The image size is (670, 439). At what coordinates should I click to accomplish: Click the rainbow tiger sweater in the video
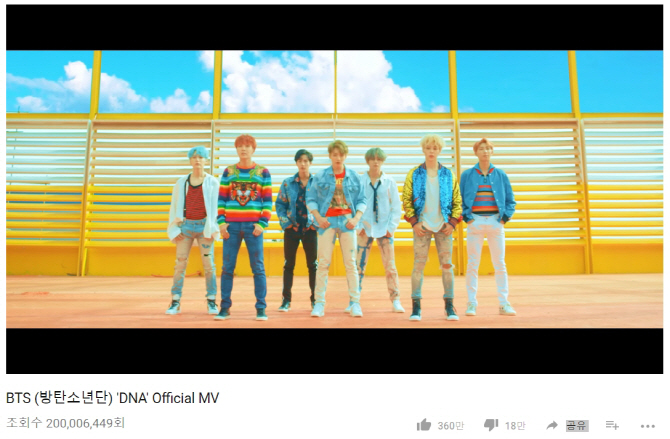click(244, 194)
